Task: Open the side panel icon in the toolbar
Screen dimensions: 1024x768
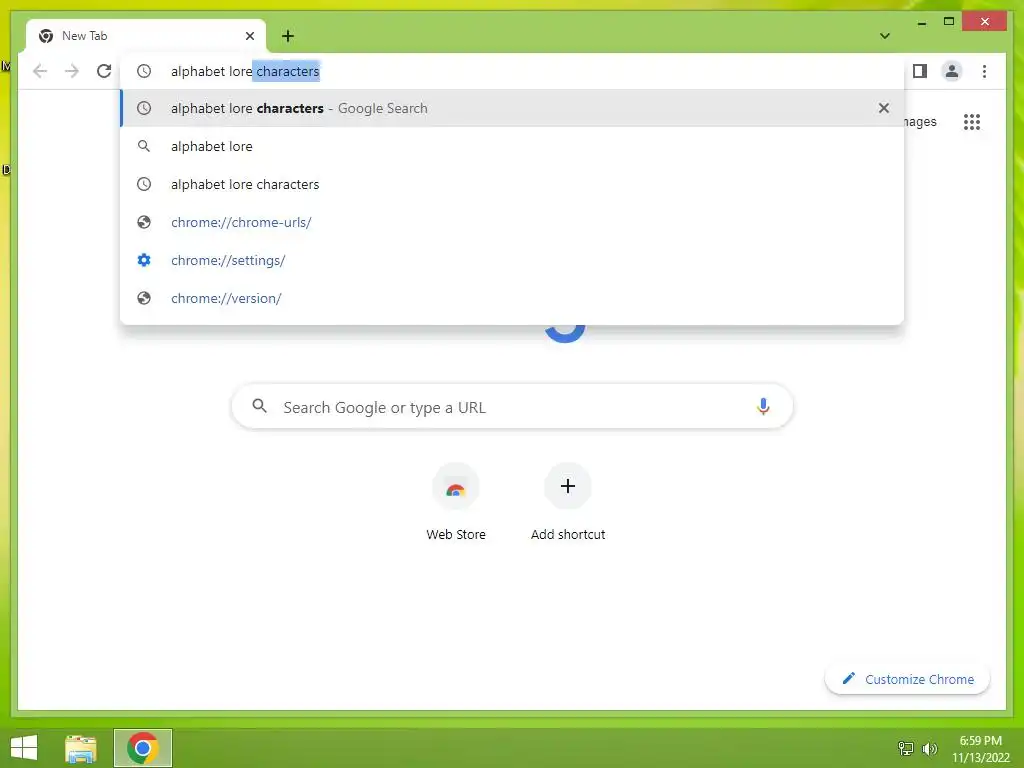Action: point(920,71)
